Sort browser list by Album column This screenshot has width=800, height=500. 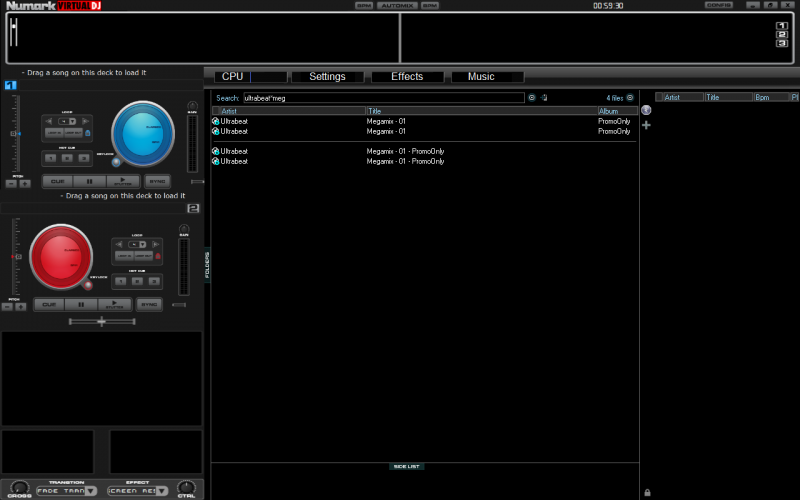click(x=617, y=111)
